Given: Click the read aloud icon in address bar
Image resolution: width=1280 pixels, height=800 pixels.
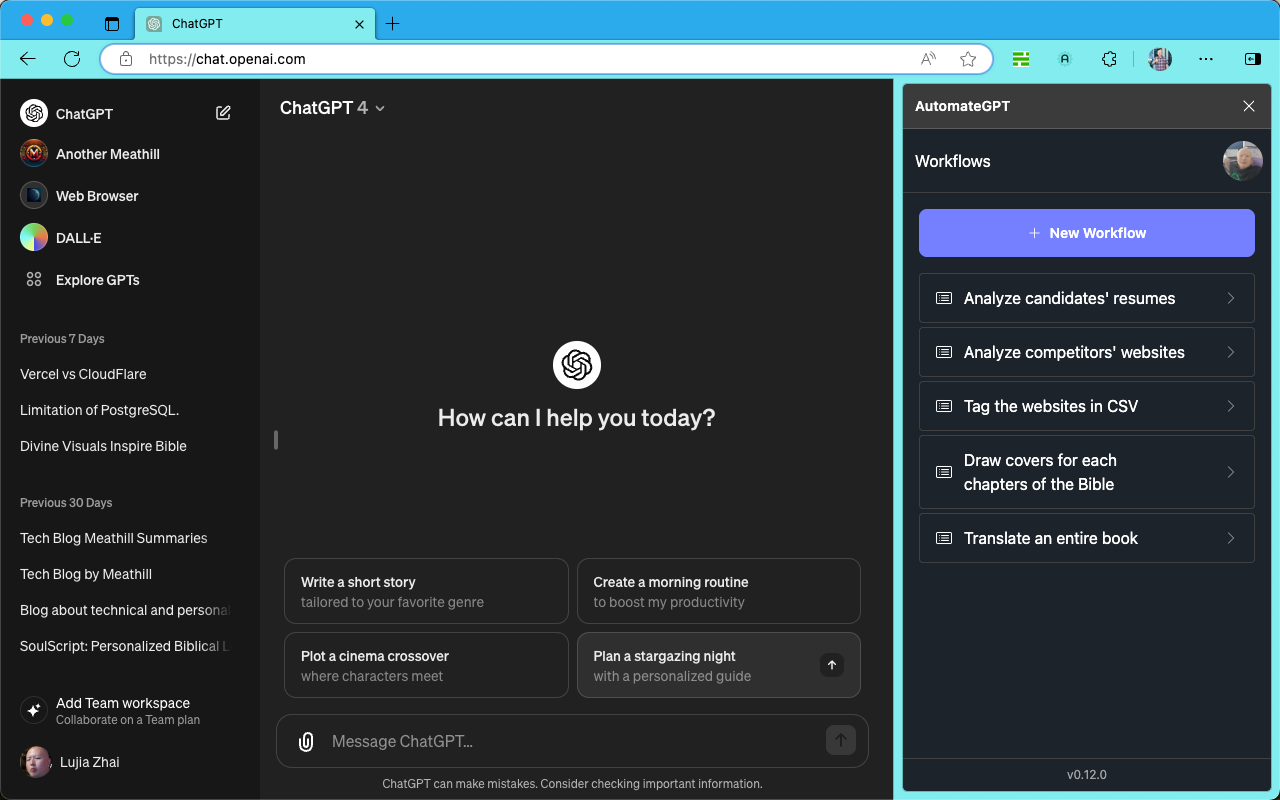Looking at the screenshot, I should coord(928,59).
